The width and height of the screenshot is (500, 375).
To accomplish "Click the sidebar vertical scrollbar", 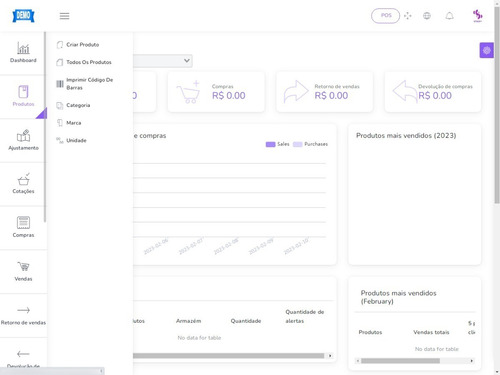I will pos(45,127).
